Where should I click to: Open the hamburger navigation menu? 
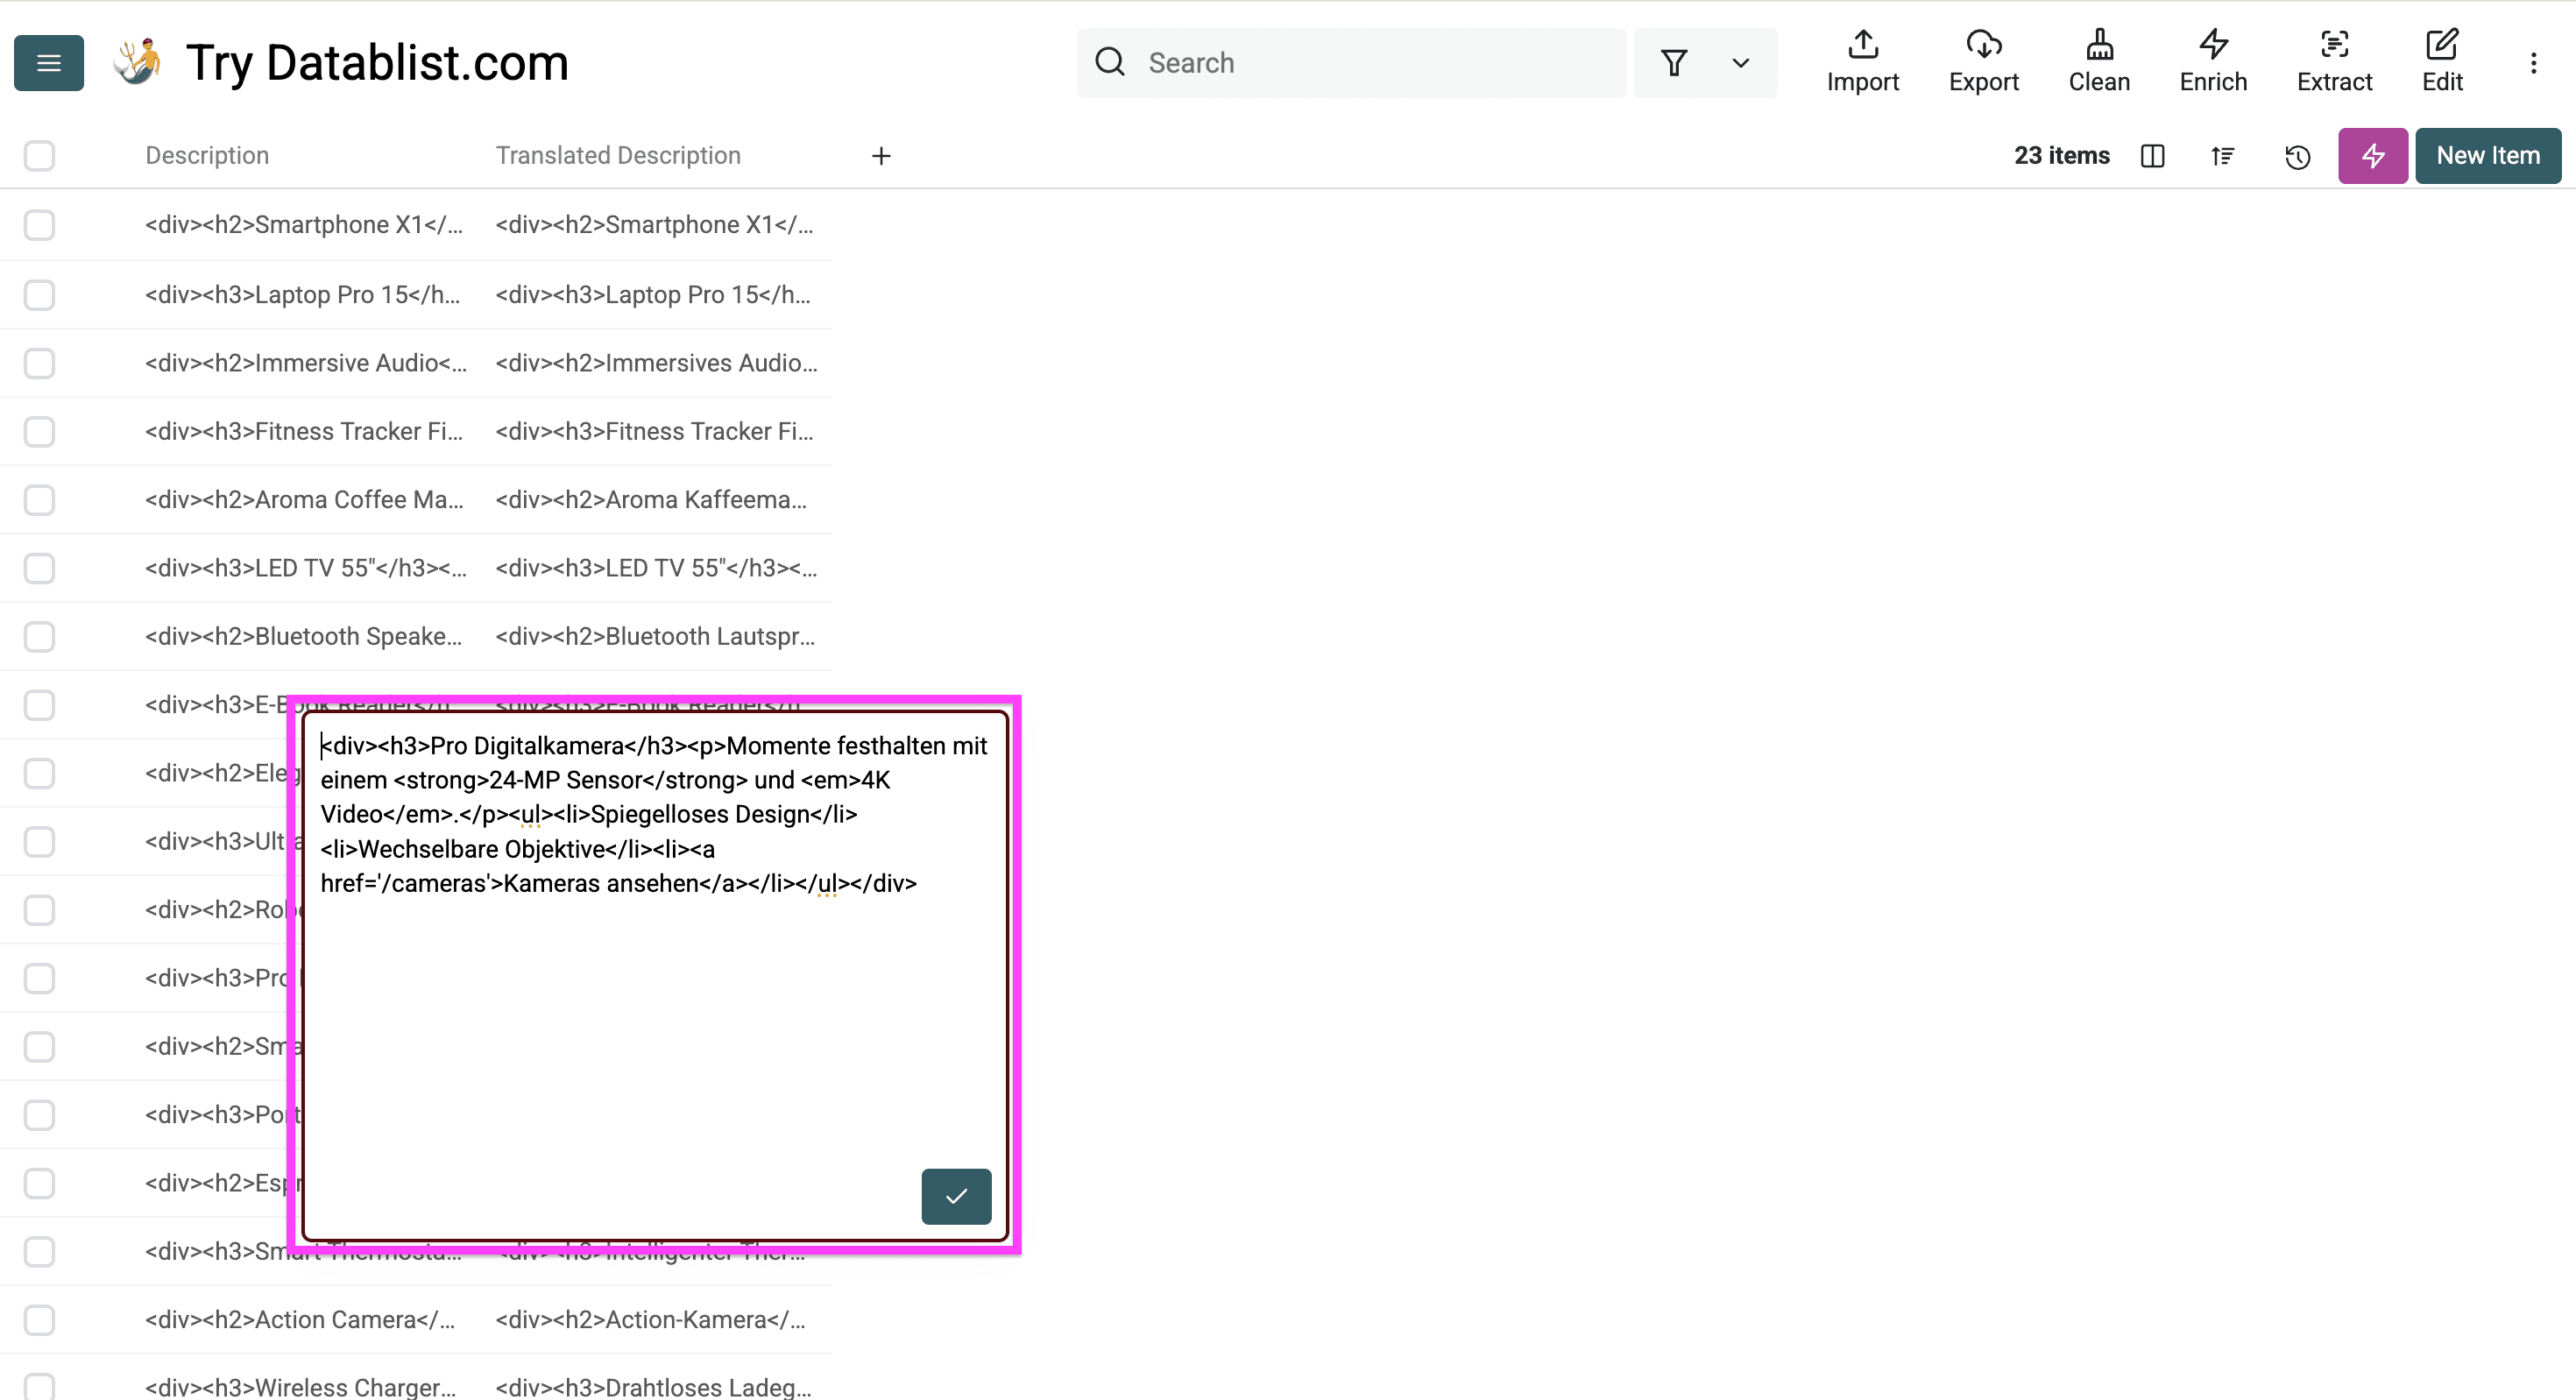(x=48, y=62)
